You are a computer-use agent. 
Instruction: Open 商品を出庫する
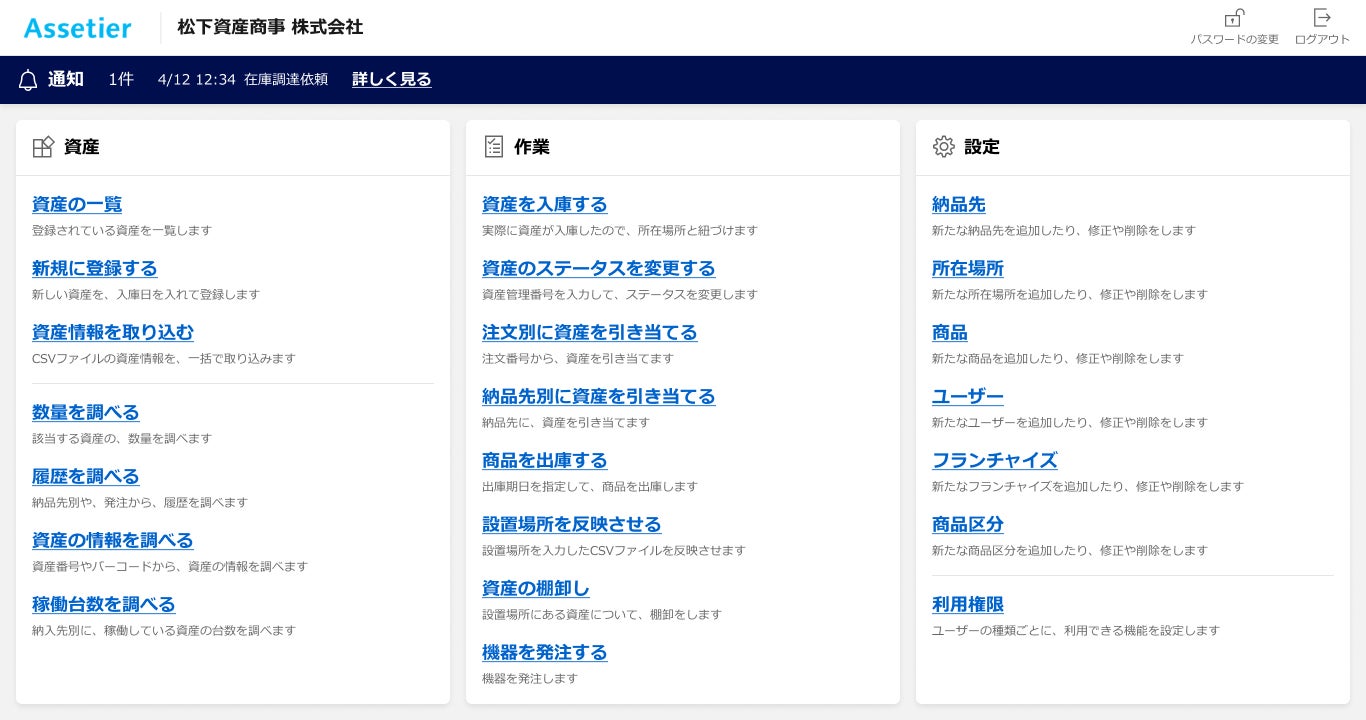click(545, 460)
